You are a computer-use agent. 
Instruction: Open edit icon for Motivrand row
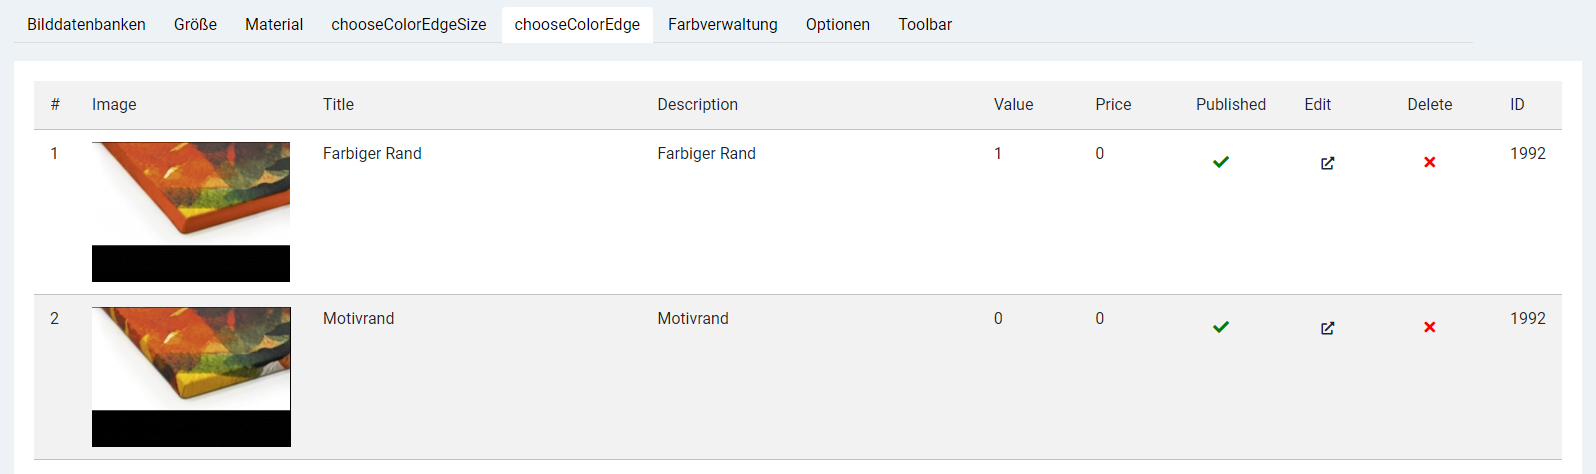pos(1327,328)
